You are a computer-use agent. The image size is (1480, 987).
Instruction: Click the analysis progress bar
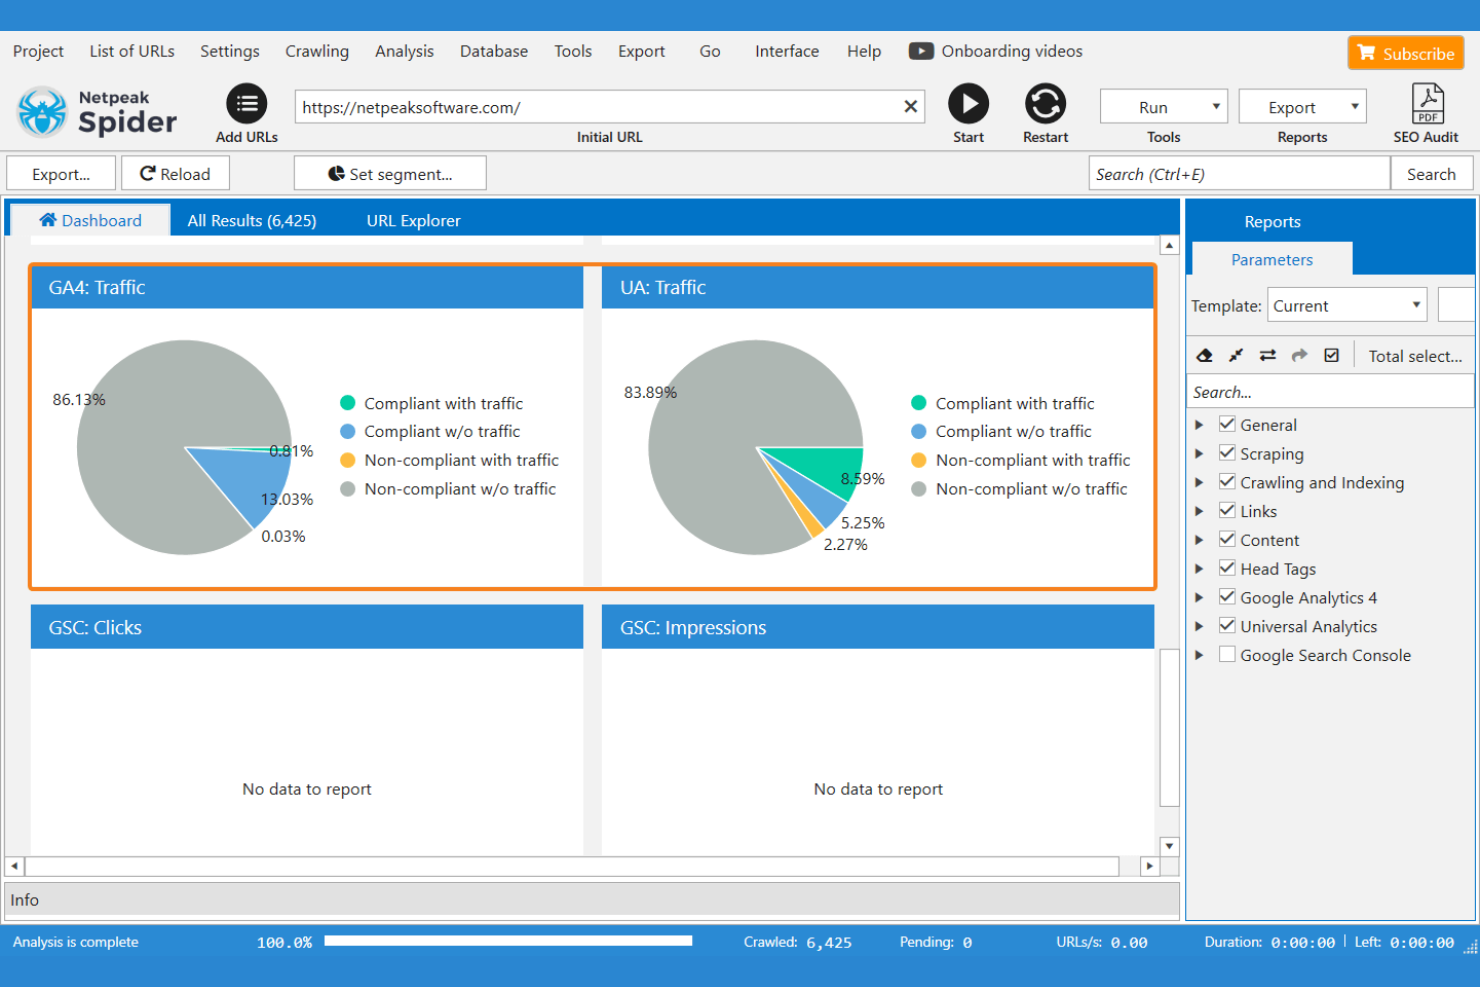pos(508,941)
